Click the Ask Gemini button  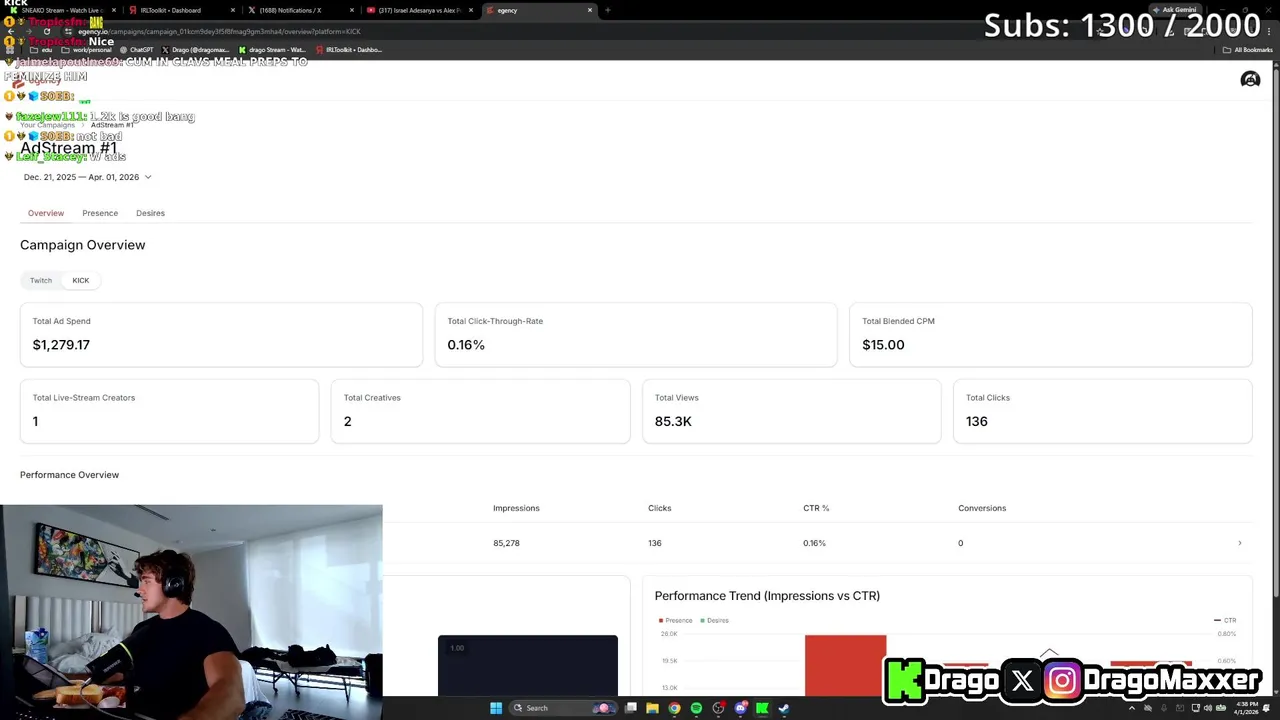point(1174,10)
